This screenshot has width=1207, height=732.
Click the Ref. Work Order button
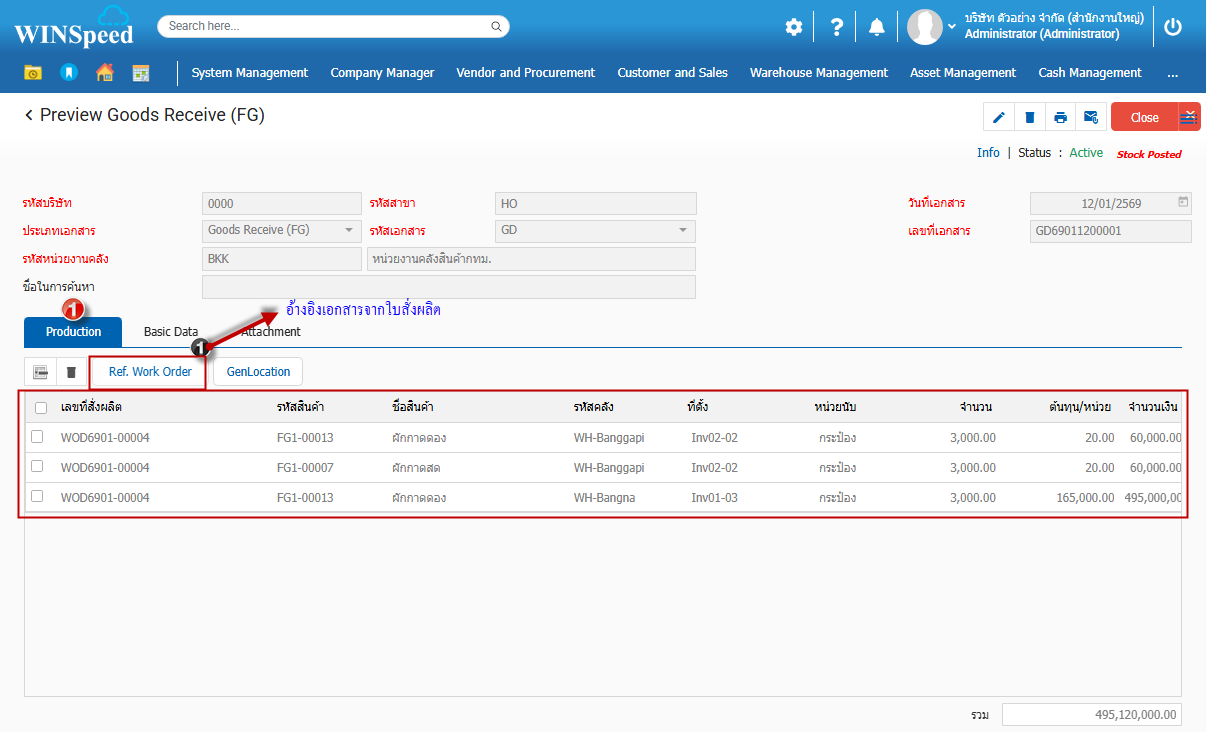pos(149,372)
